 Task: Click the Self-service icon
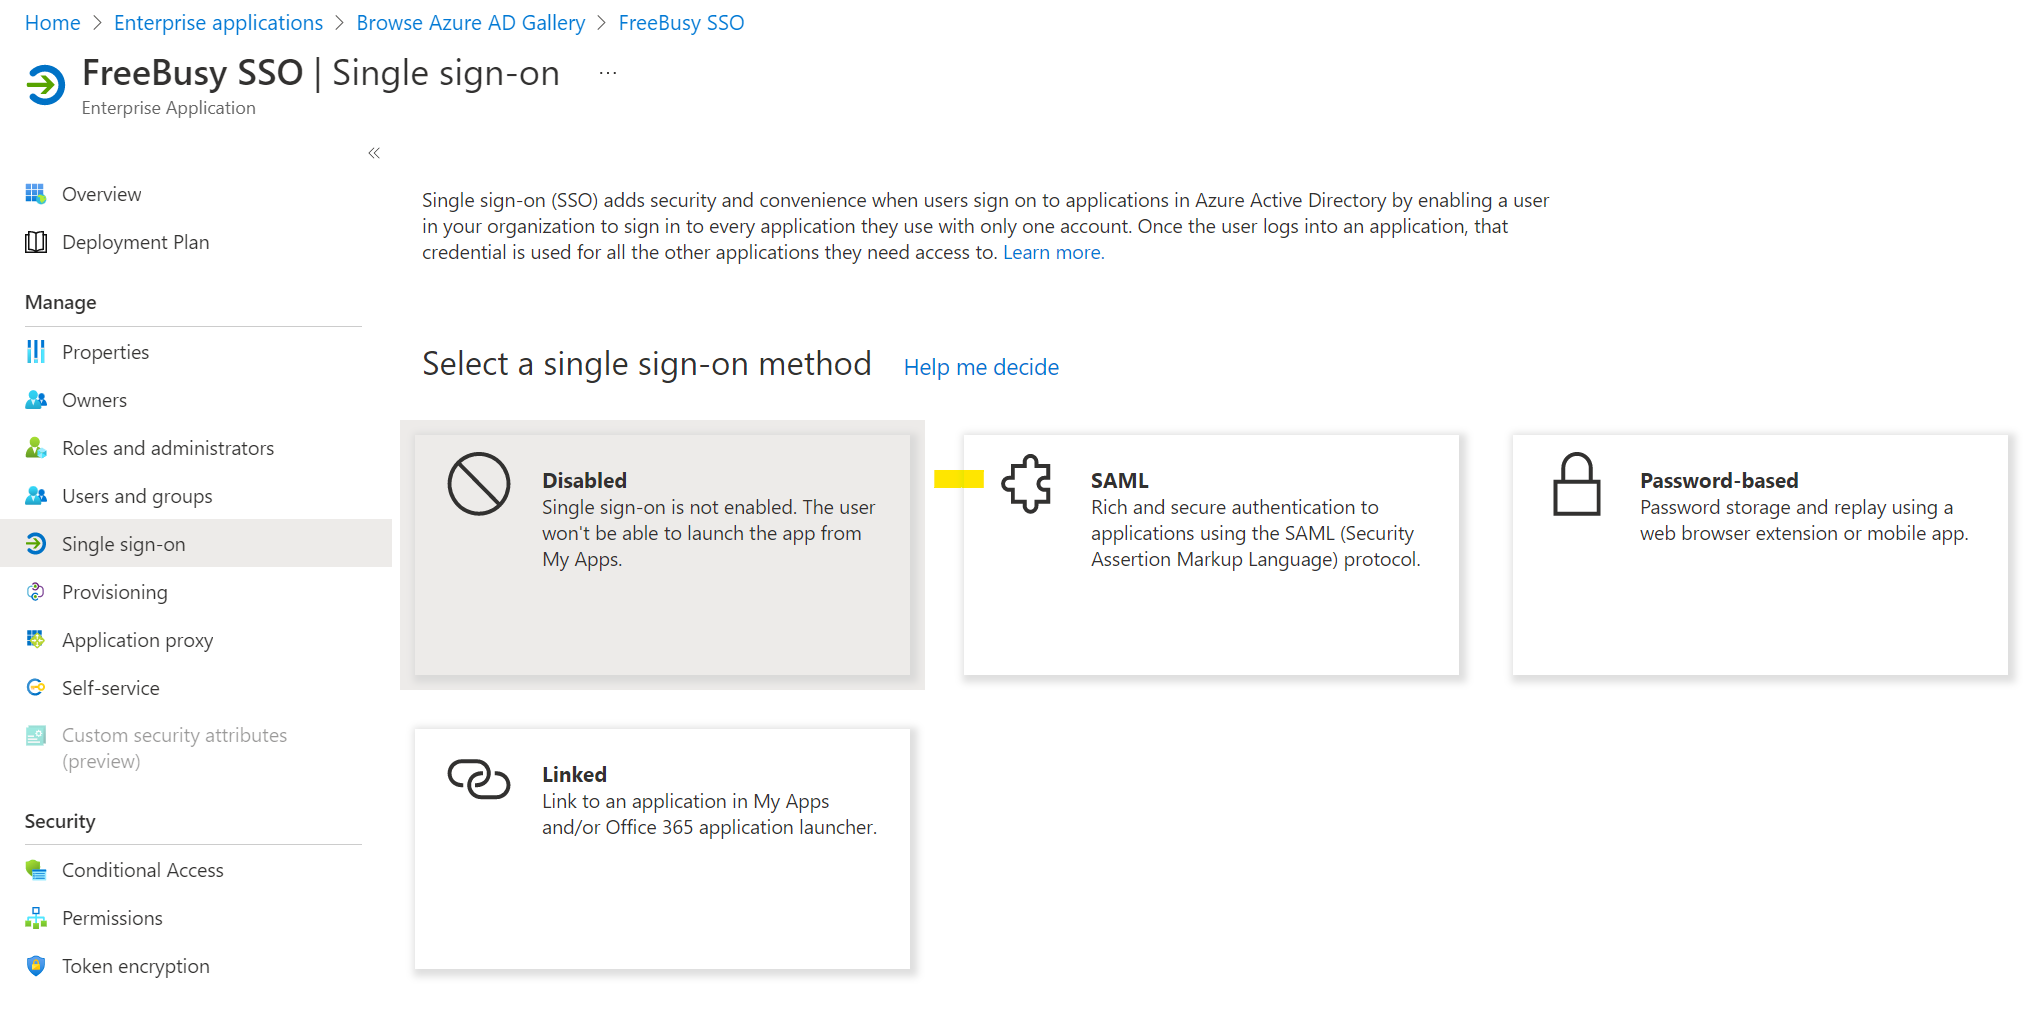36,688
